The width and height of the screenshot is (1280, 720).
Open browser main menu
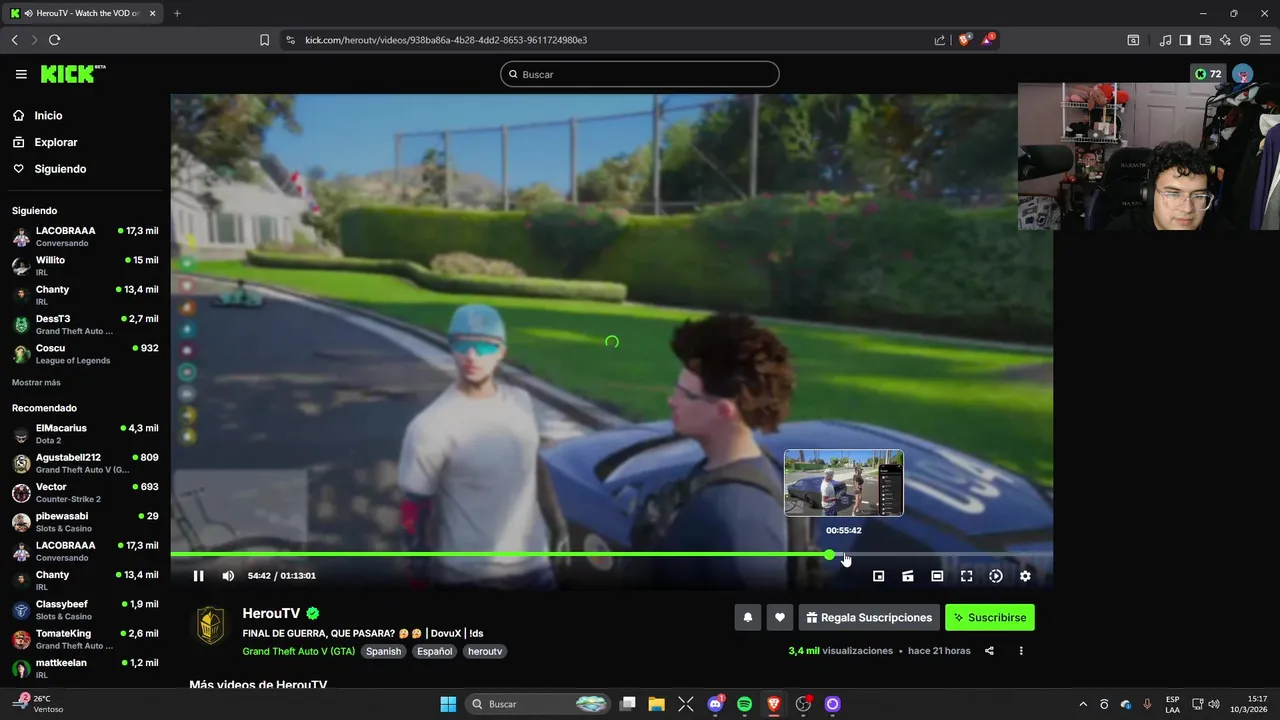point(1265,40)
